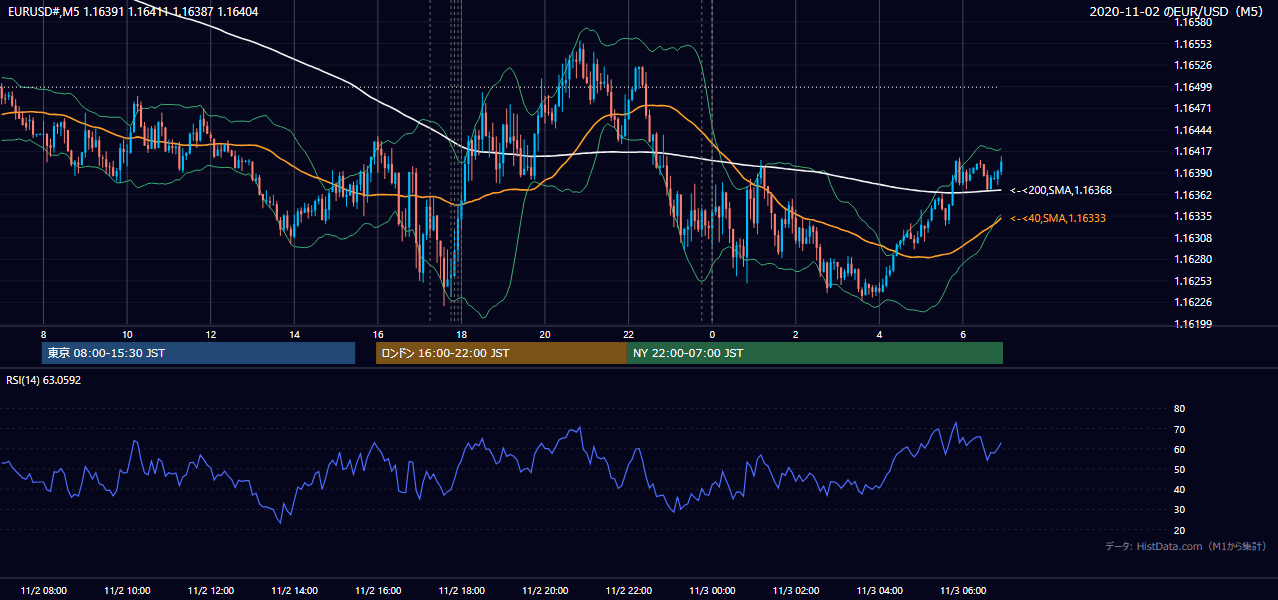The image size is (1278, 600).
Task: Click RSI scale value 70
Action: (1179, 429)
